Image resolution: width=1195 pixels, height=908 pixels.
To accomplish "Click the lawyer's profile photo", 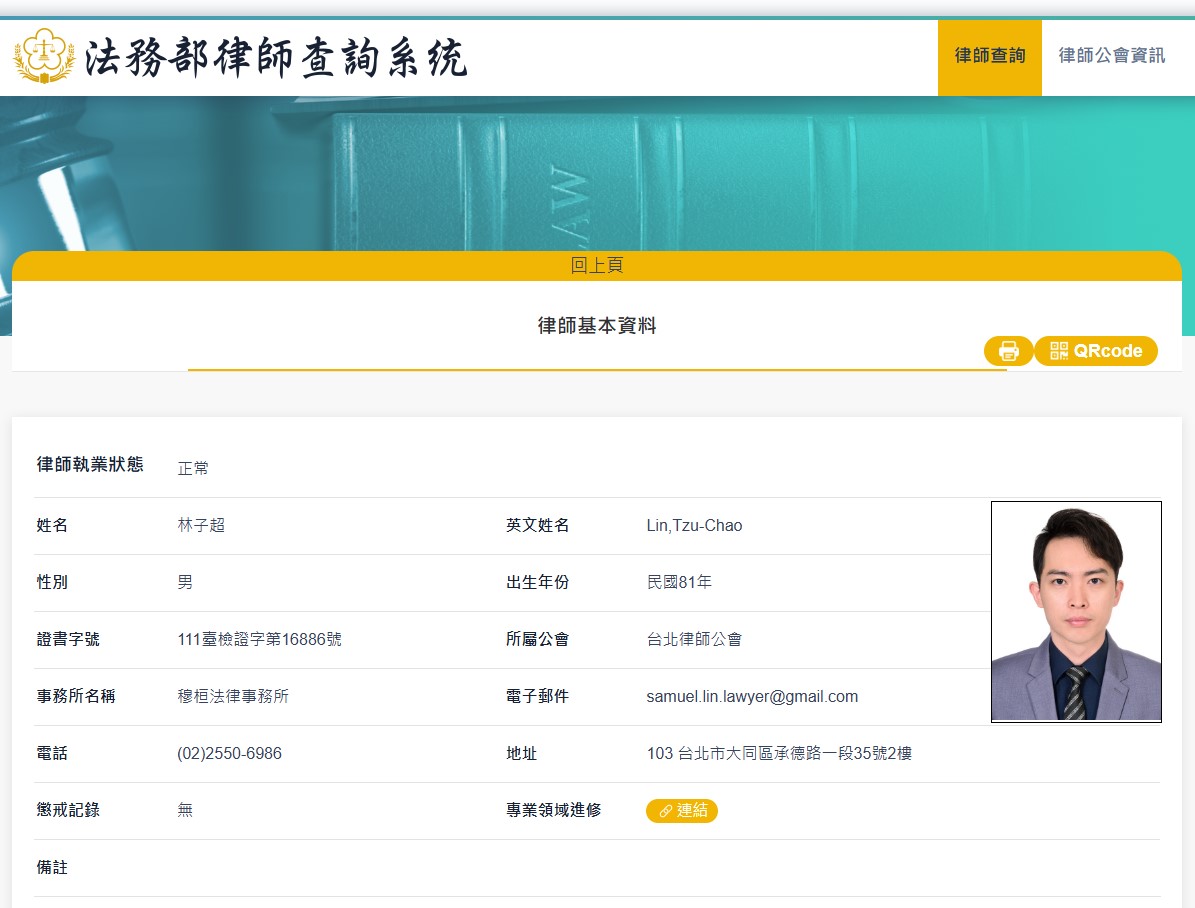I will [1076, 611].
